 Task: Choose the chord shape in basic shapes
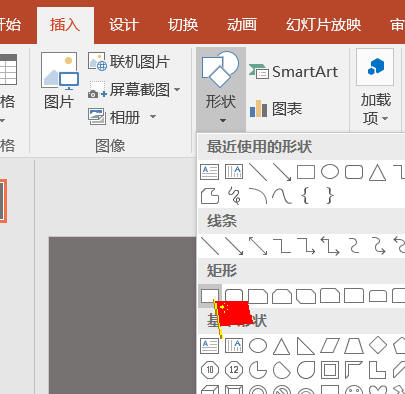(282, 370)
